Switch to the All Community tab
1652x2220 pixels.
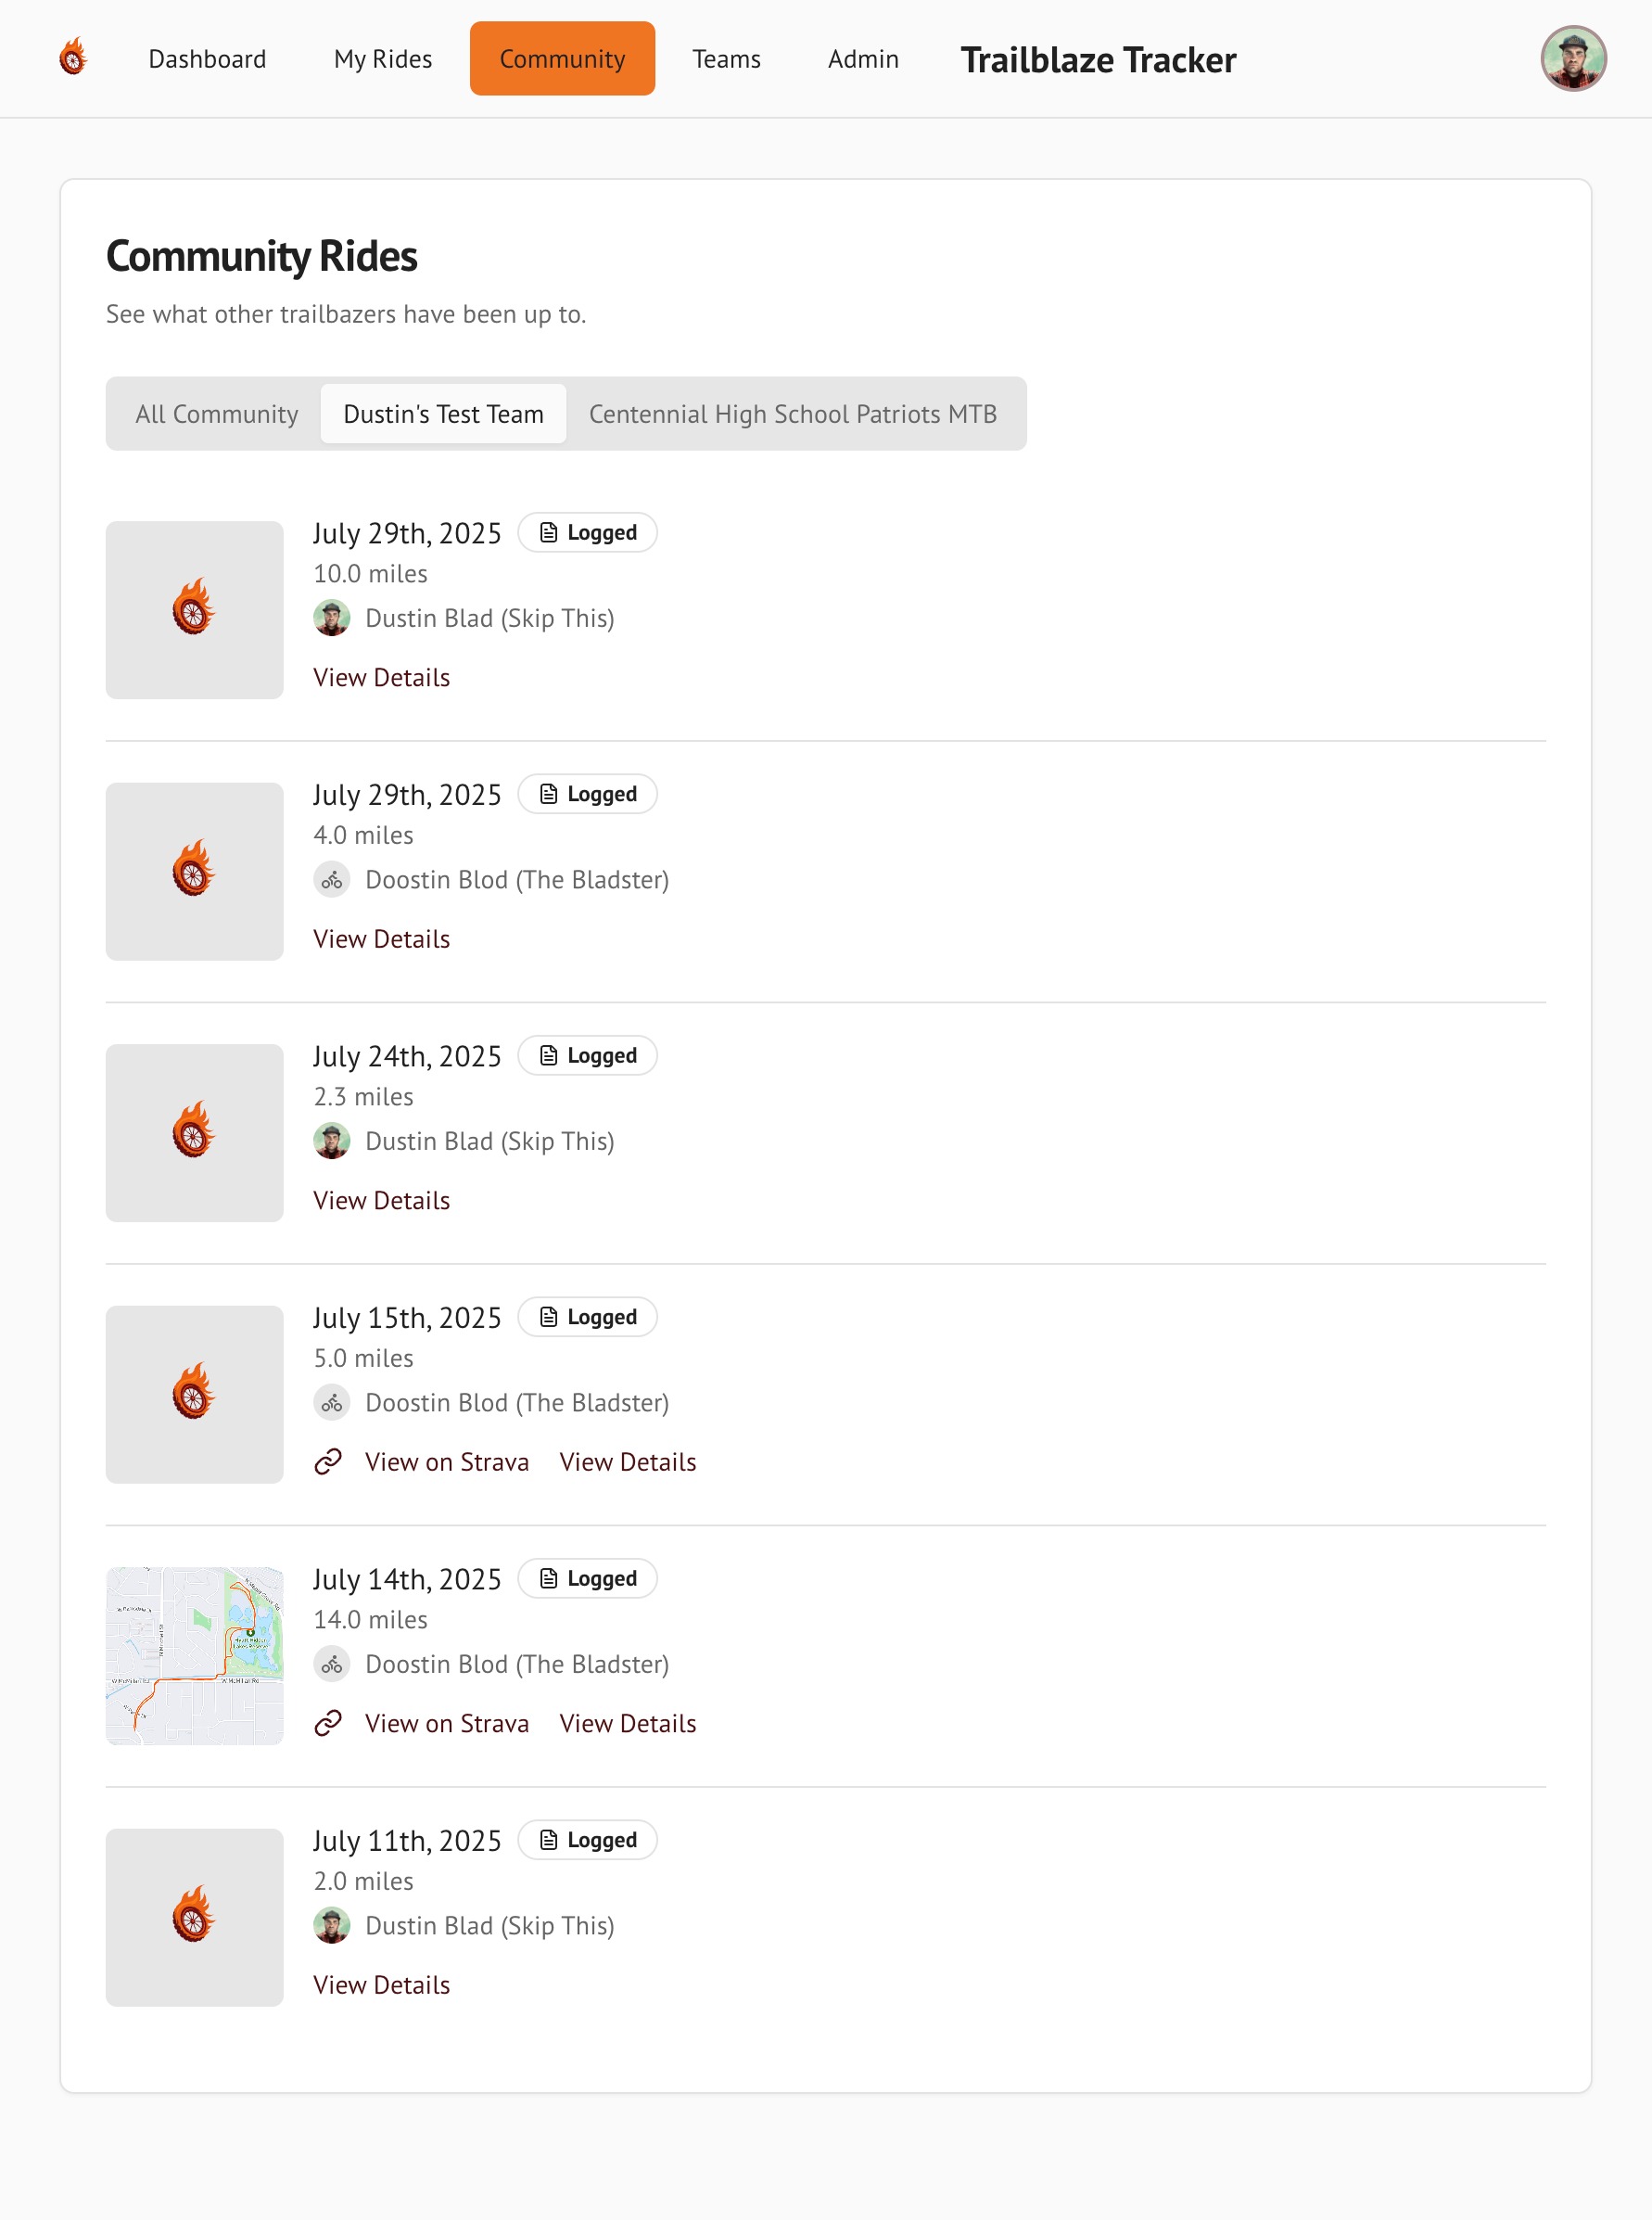coord(217,414)
